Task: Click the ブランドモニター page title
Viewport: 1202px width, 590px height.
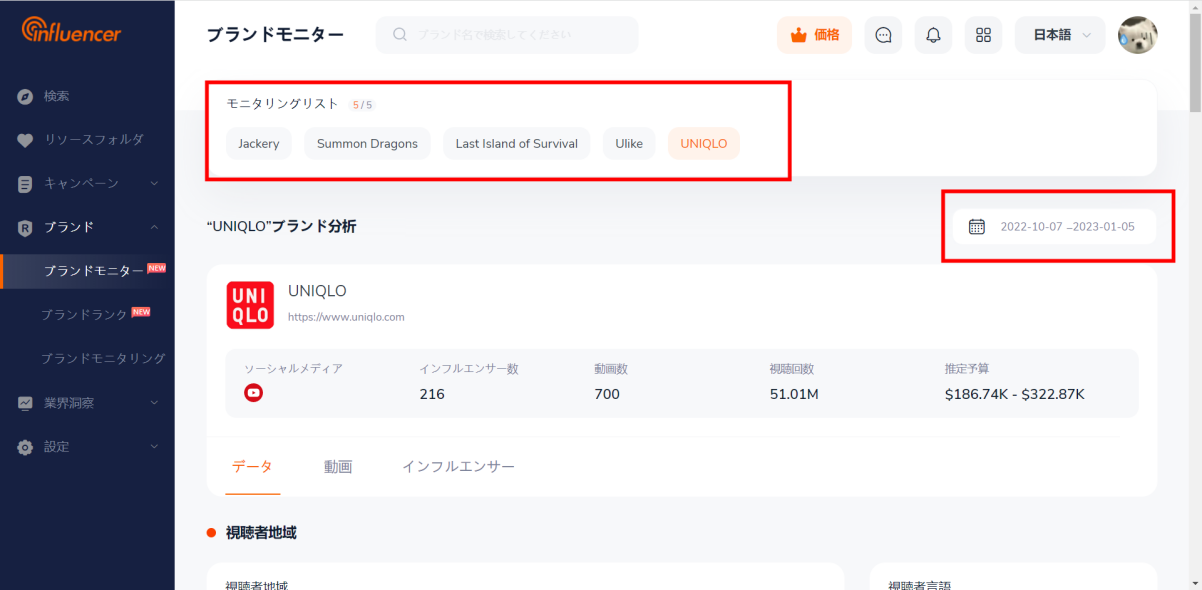Action: [x=275, y=35]
